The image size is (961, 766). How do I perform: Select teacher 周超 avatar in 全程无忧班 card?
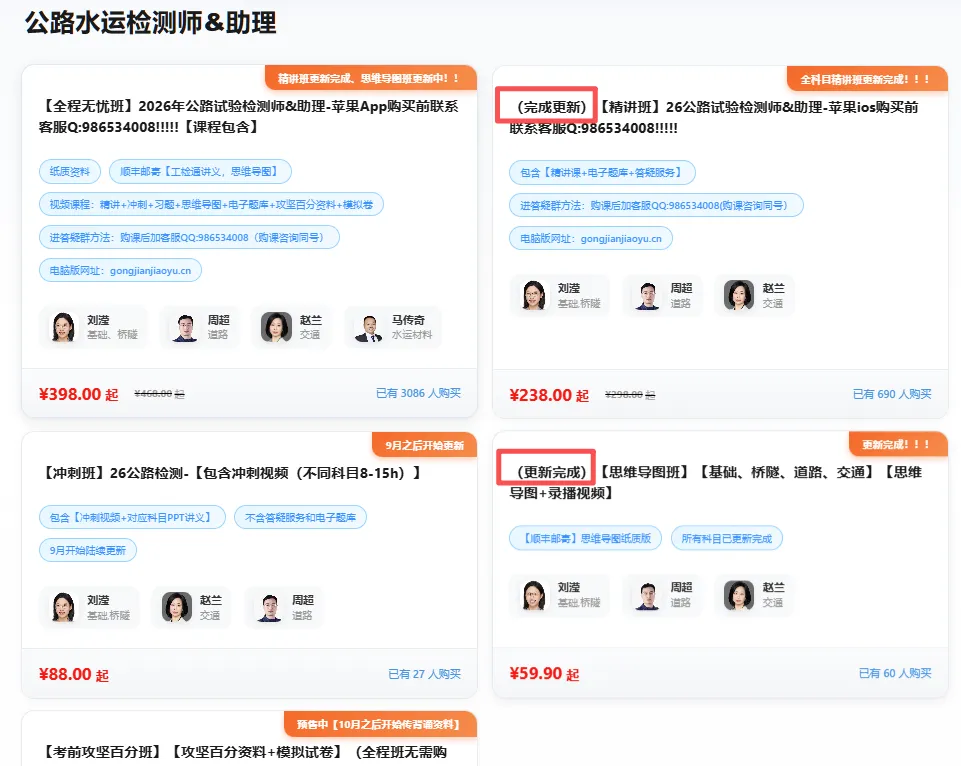[x=184, y=327]
